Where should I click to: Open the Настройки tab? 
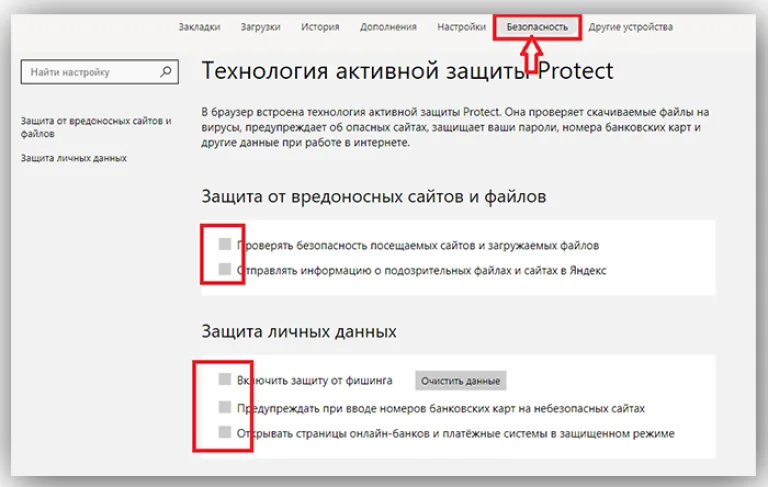(x=461, y=27)
